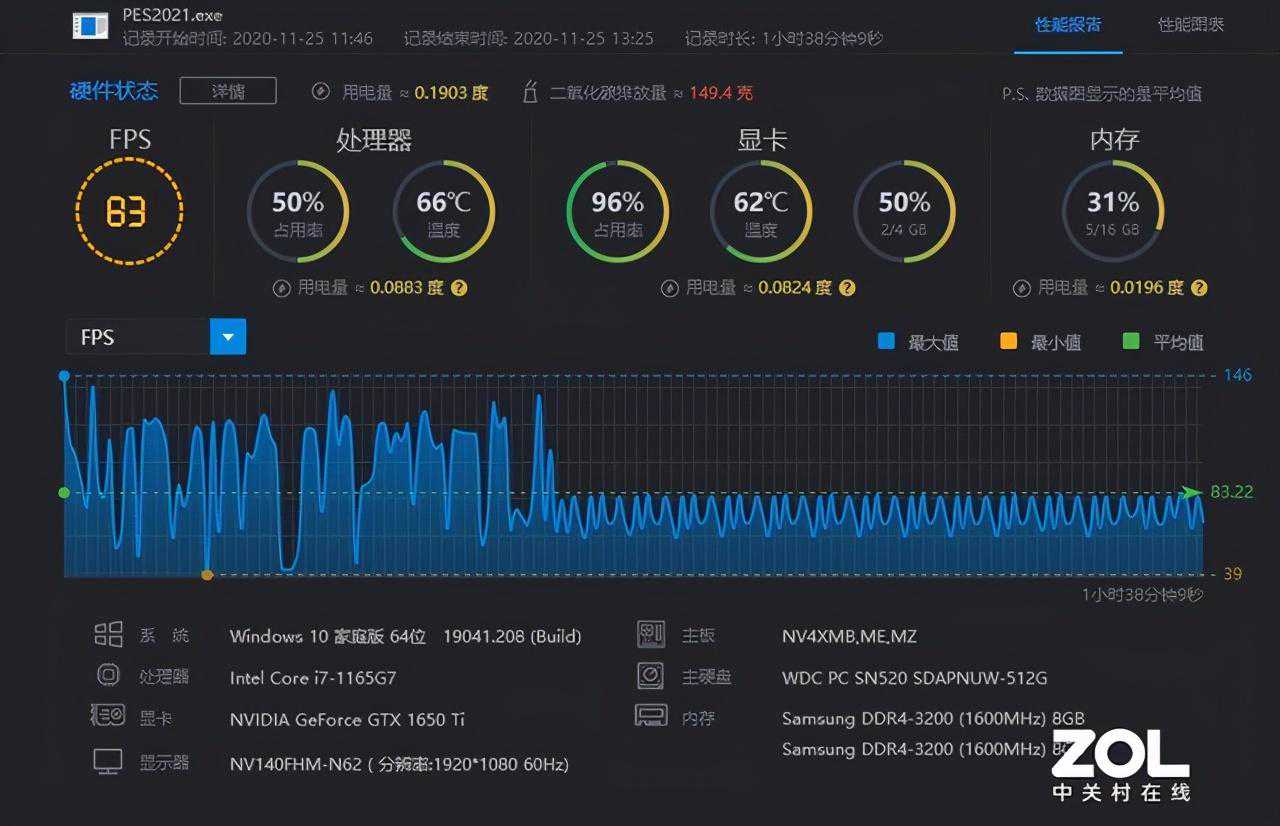
Task: Click the orange FPS 63 circular gauge
Action: coord(129,211)
